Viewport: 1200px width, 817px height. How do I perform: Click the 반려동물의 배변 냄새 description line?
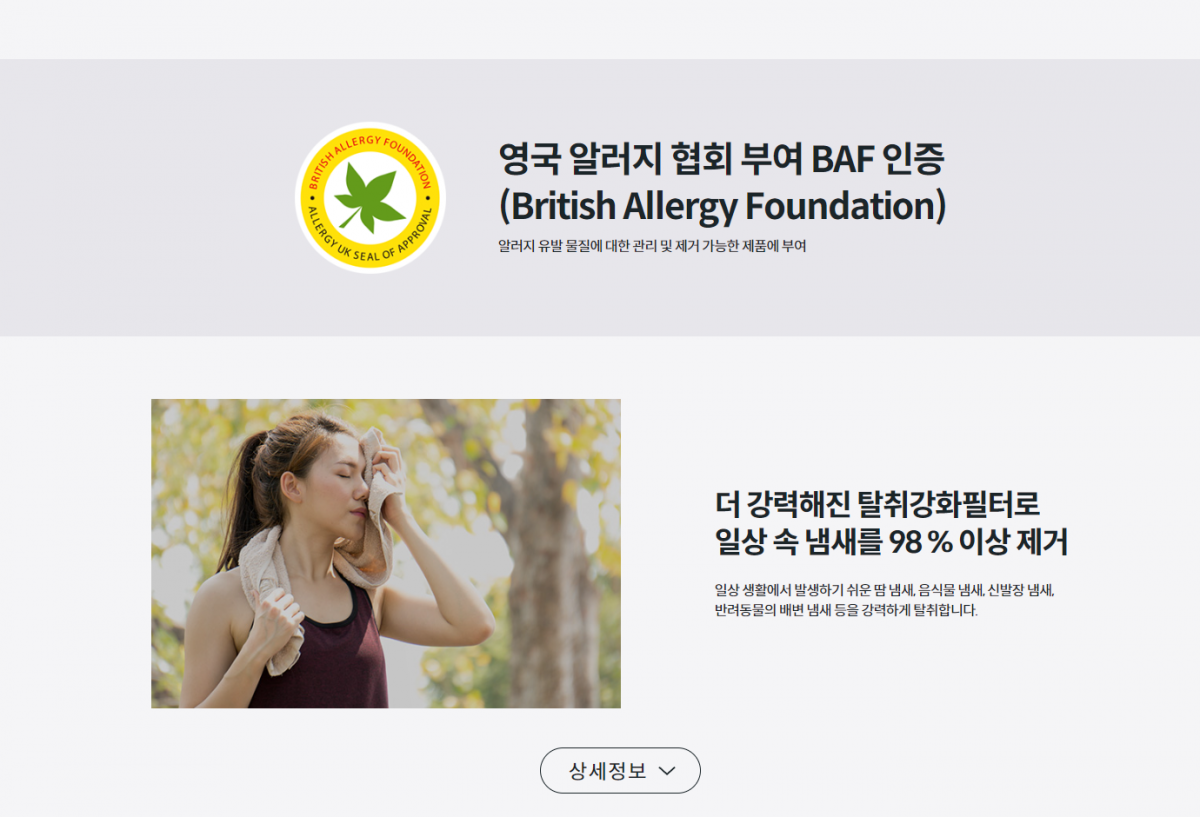(846, 610)
